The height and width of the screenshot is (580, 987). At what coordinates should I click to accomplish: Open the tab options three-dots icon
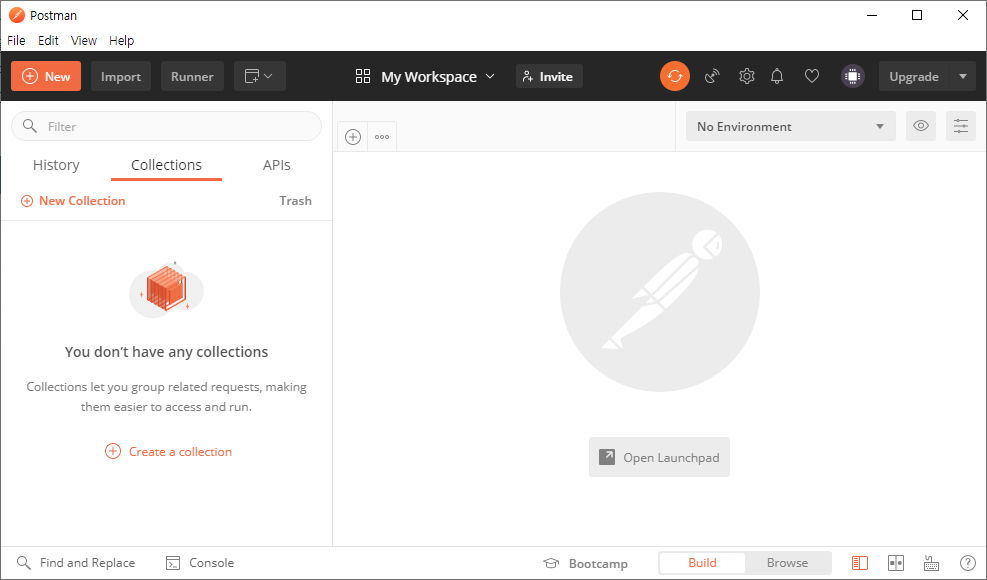(381, 137)
